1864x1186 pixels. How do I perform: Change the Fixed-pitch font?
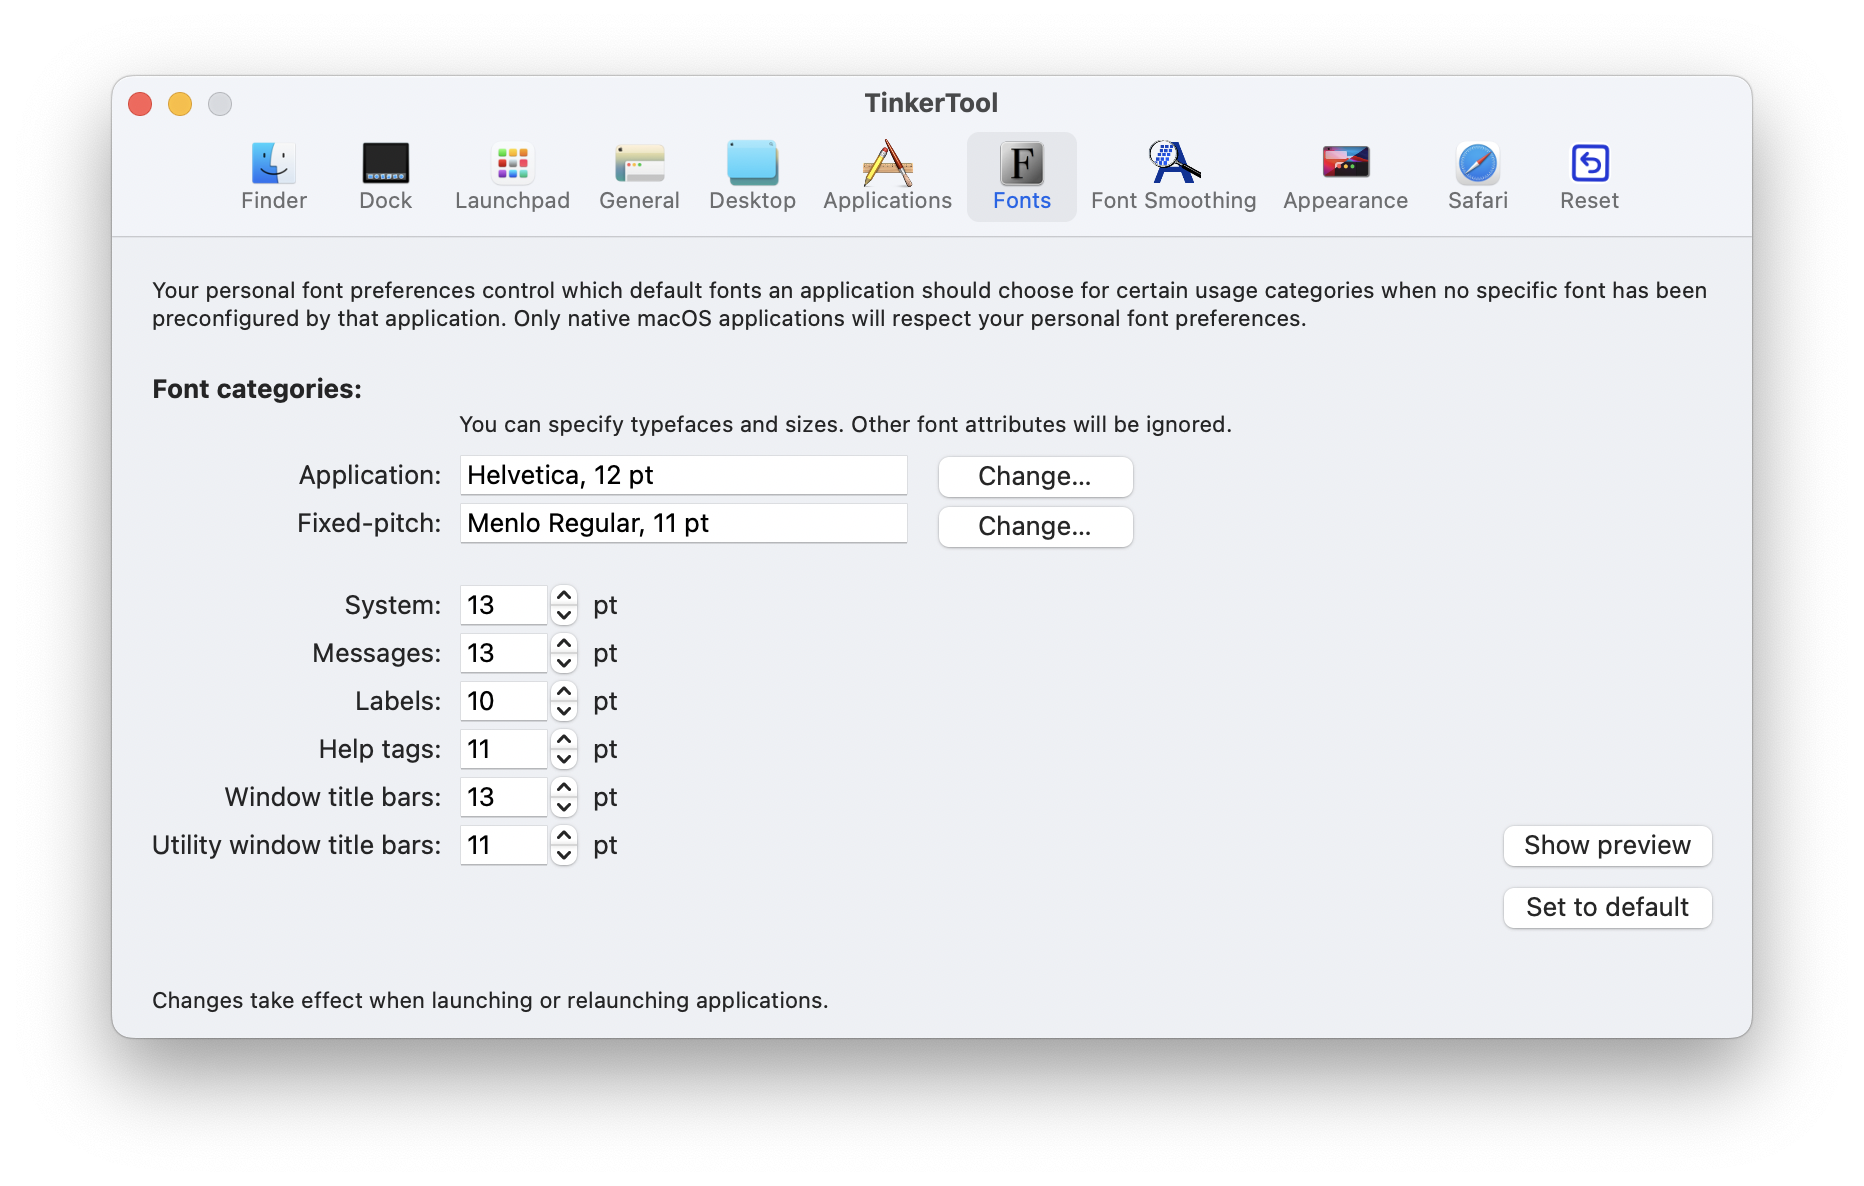(x=1035, y=527)
